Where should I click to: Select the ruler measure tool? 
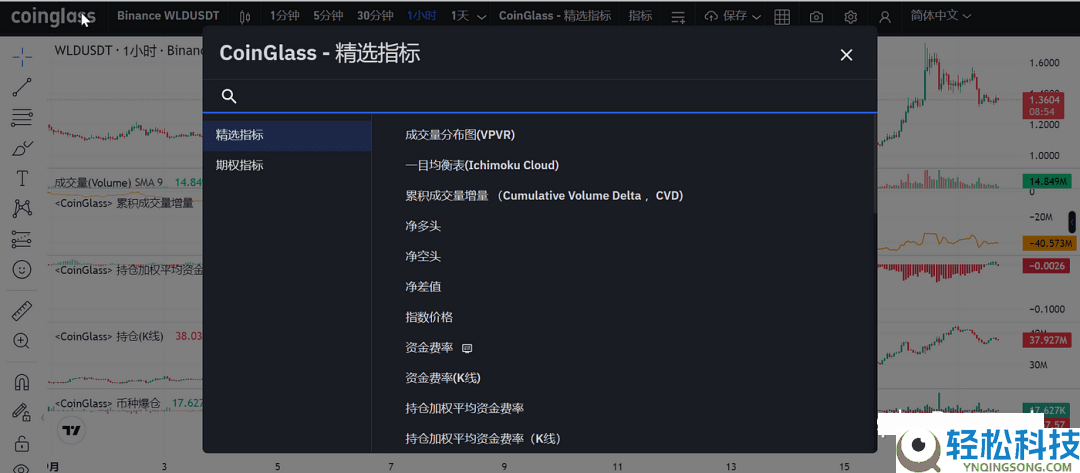pyautogui.click(x=21, y=311)
